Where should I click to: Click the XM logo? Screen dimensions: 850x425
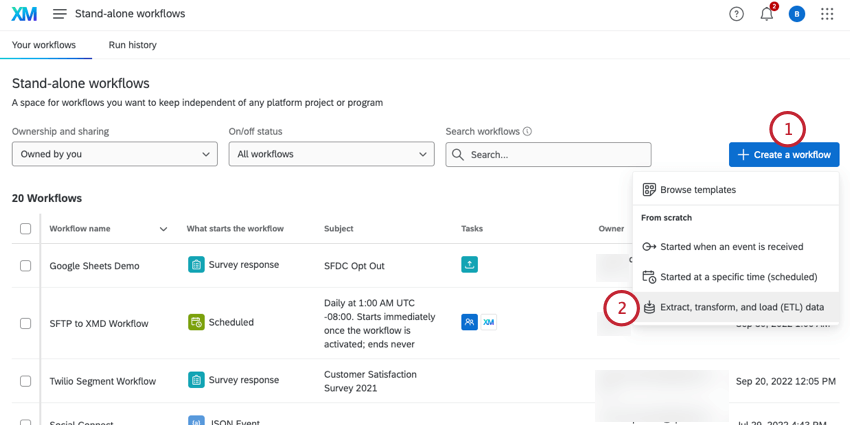(24, 14)
